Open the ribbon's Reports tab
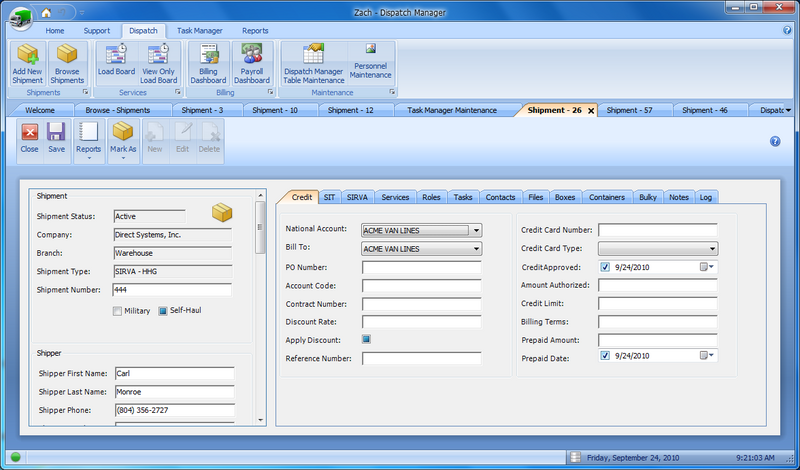This screenshot has width=800, height=470. (255, 31)
